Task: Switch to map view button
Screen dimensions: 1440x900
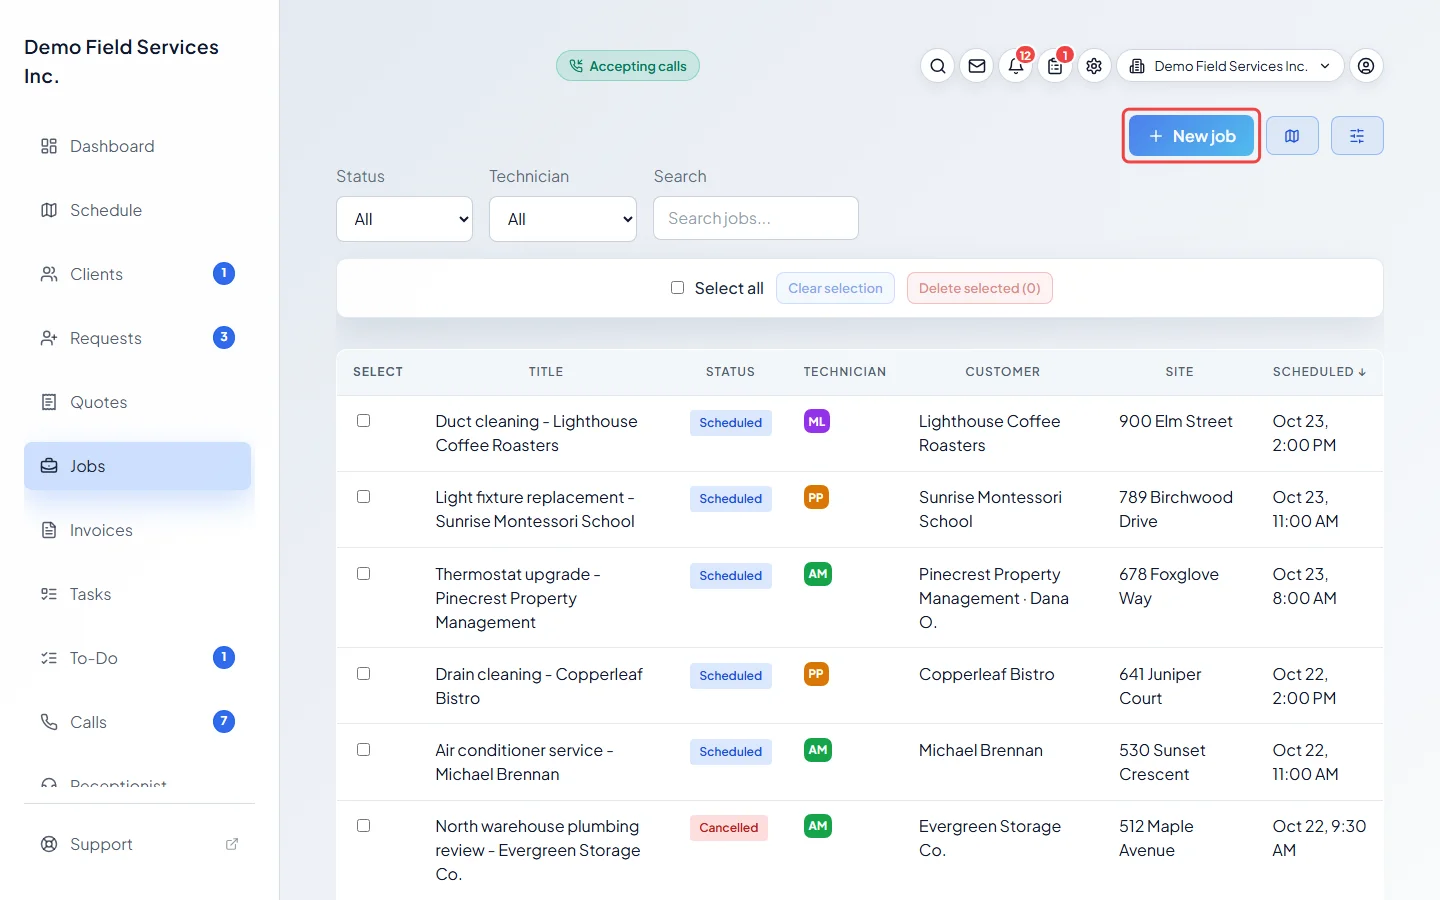Action: 1292,136
